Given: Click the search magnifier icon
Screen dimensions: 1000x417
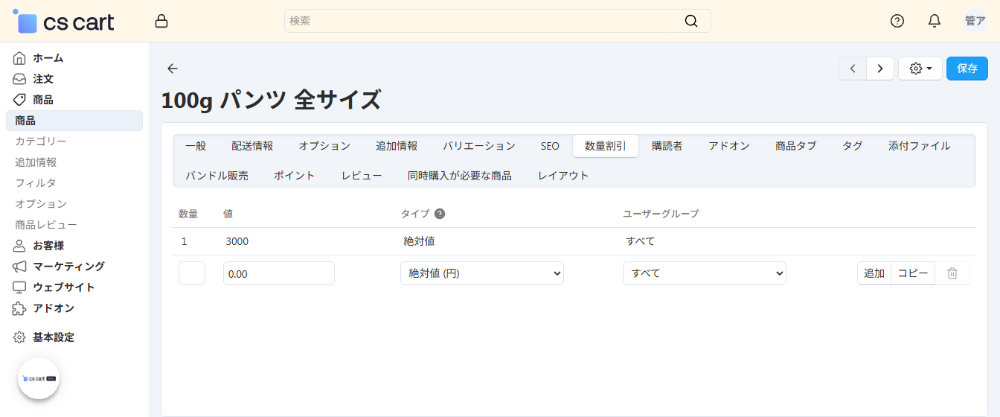Looking at the screenshot, I should [x=691, y=21].
